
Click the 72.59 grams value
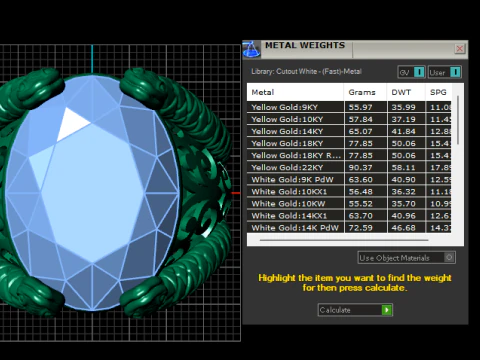pyautogui.click(x=360, y=228)
